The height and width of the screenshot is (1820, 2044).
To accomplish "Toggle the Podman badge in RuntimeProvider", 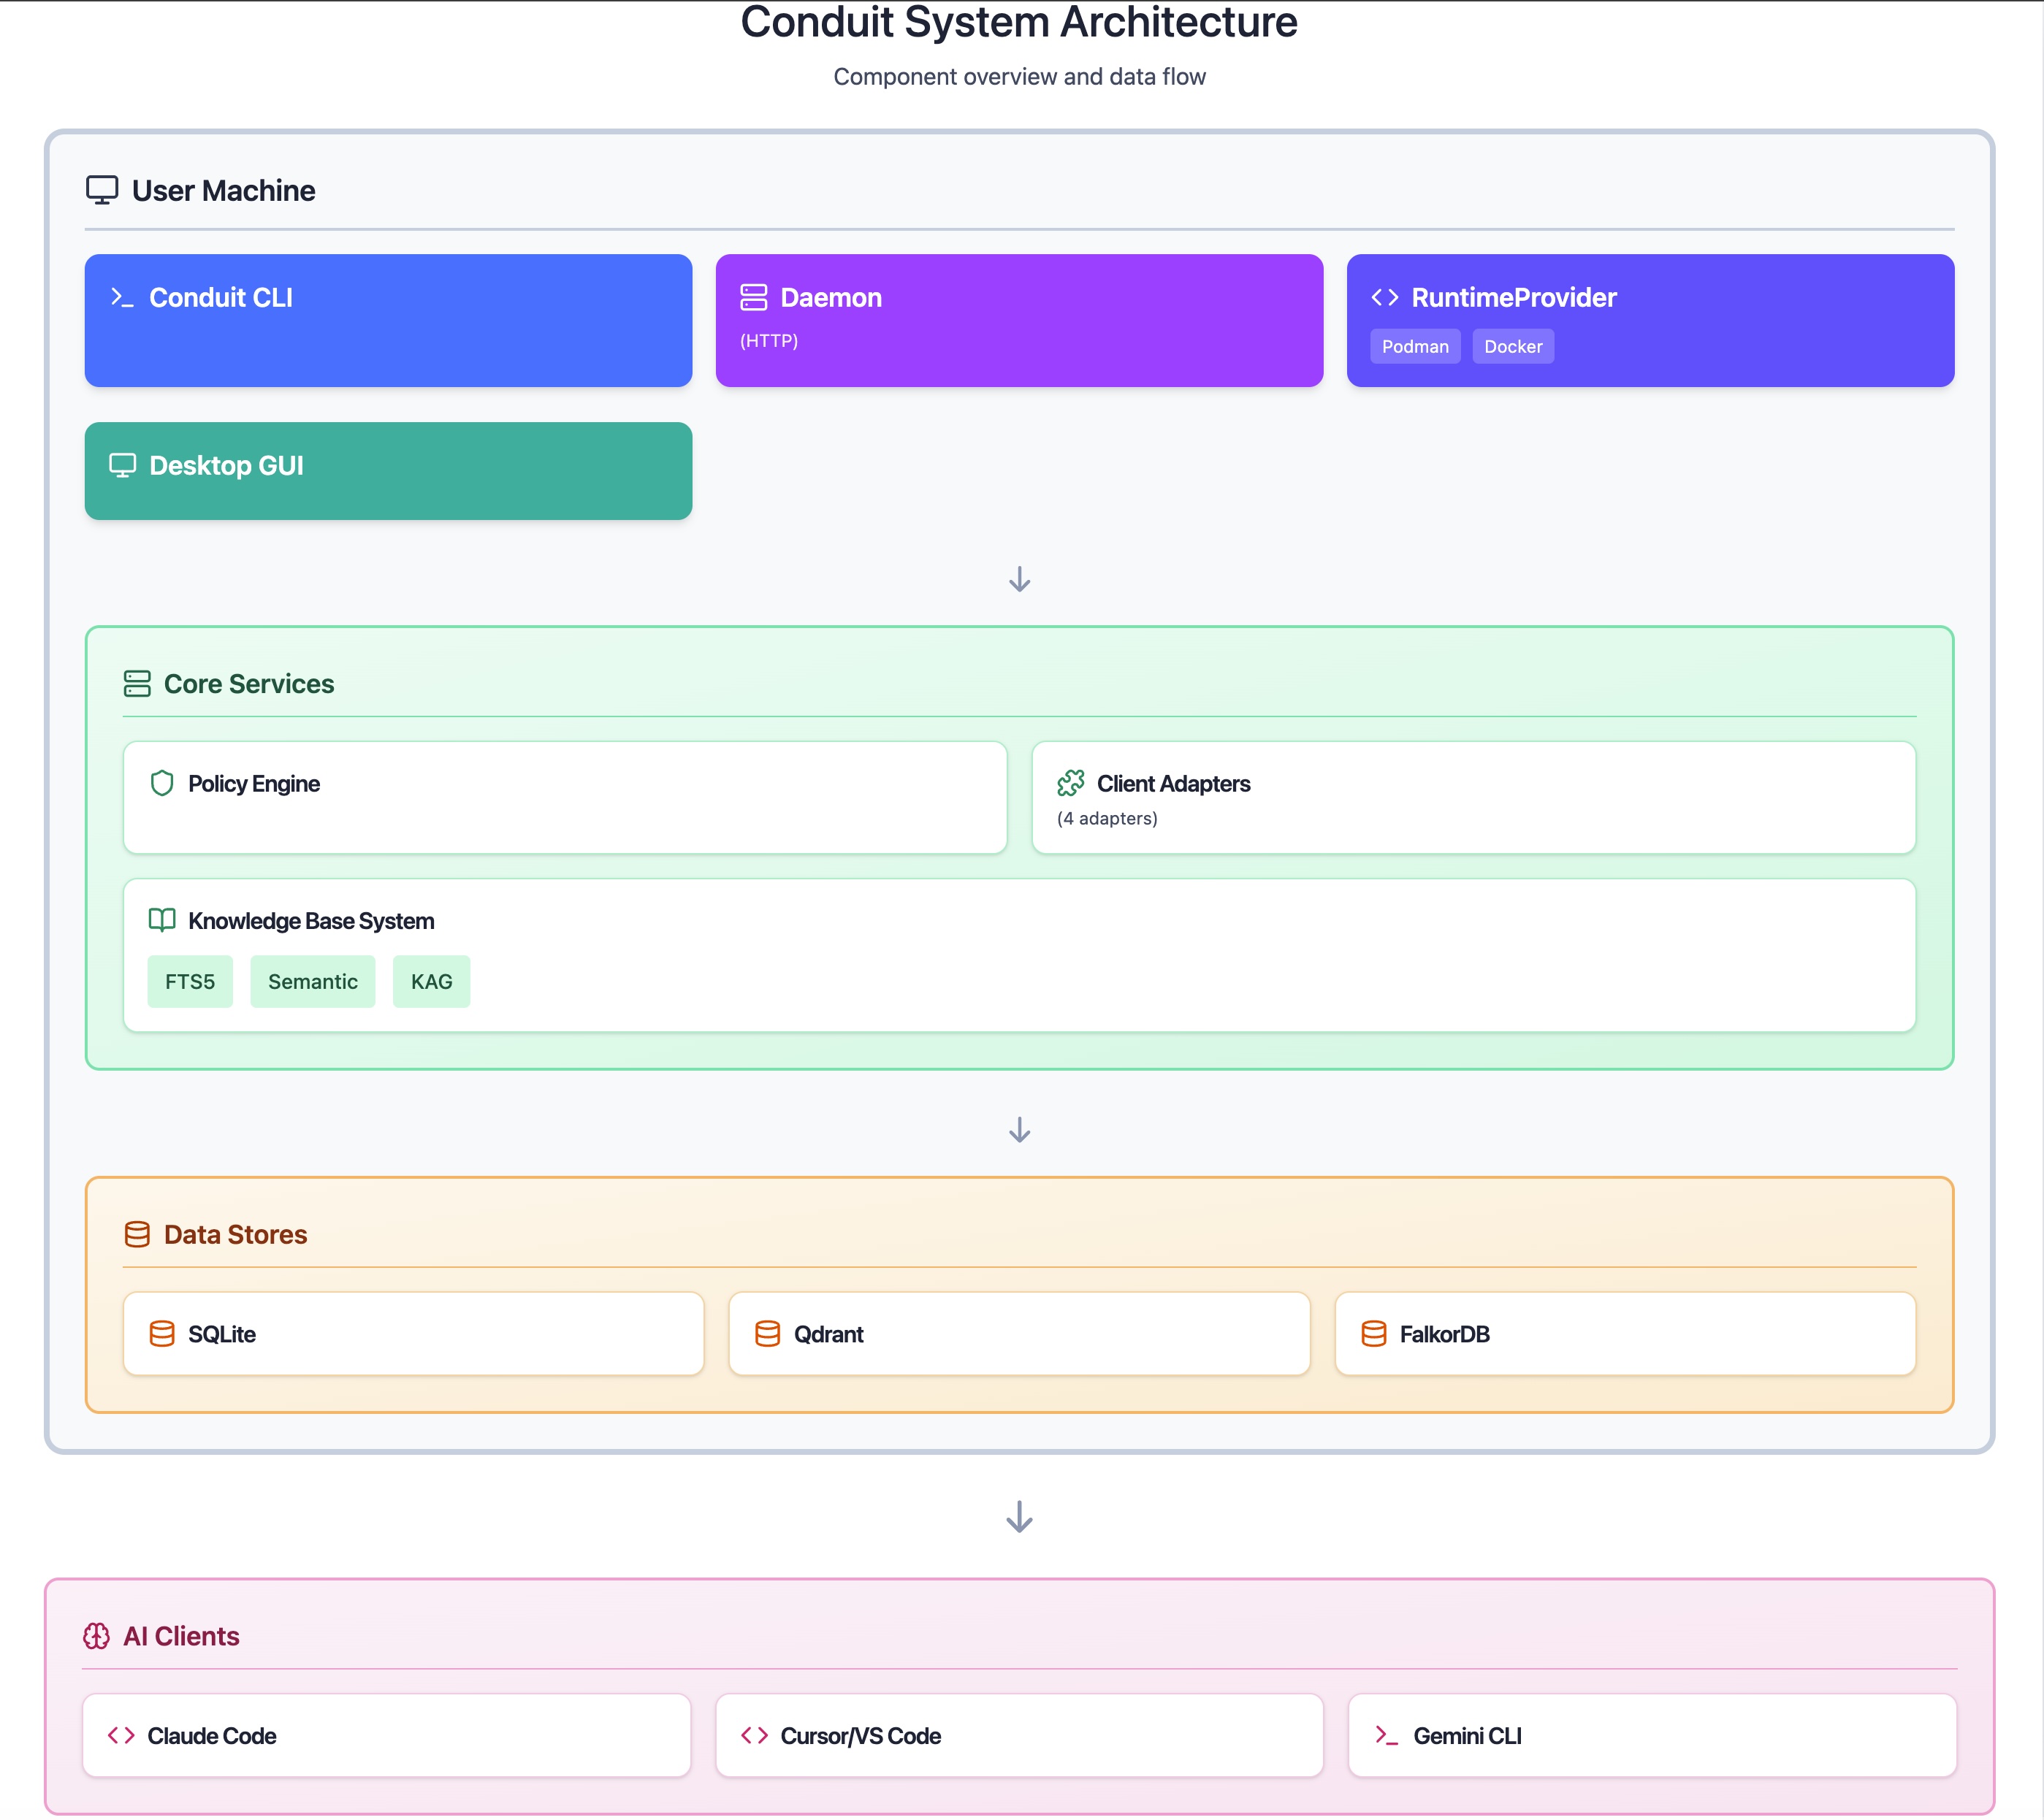I will click(x=1415, y=346).
